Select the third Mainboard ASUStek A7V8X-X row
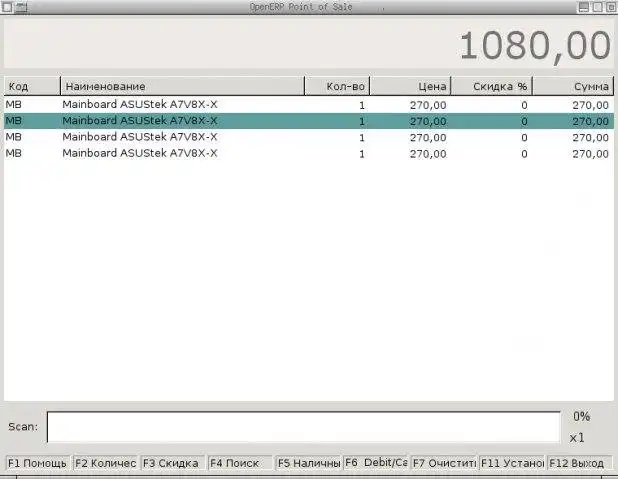 click(309, 137)
